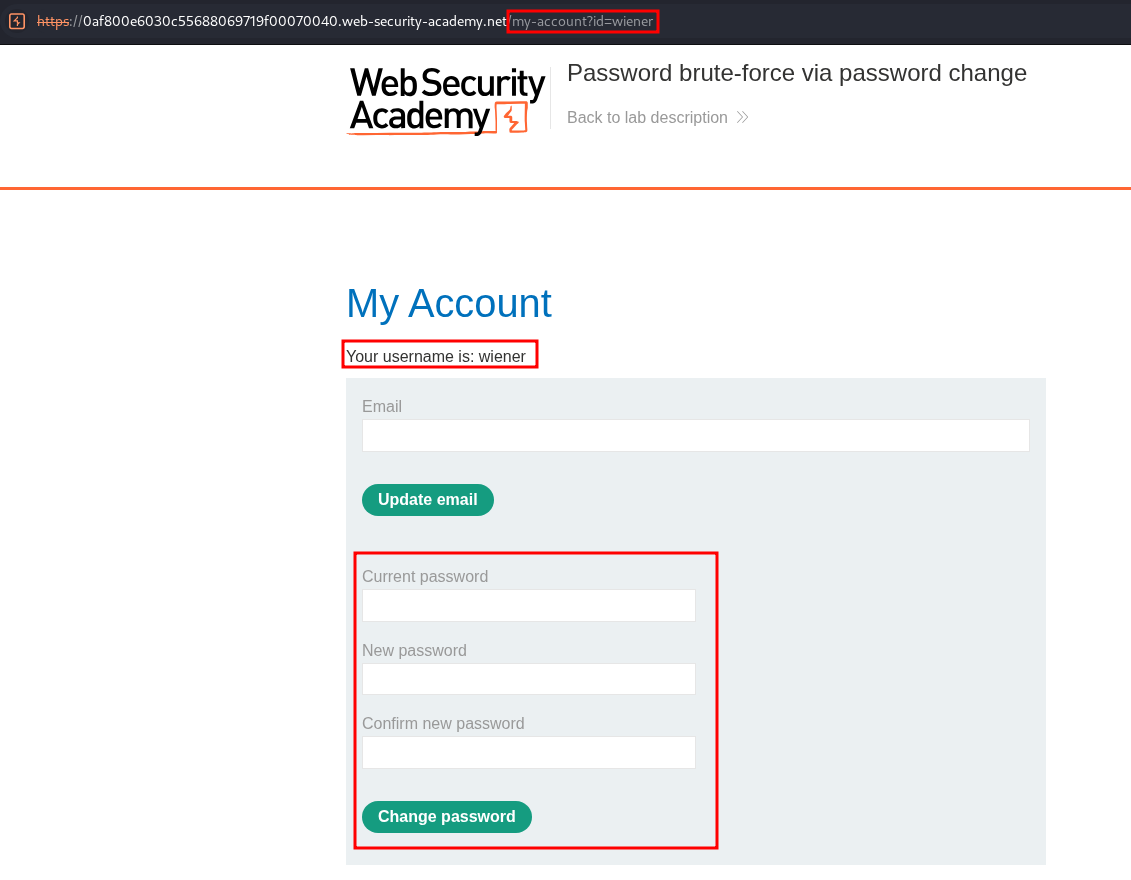Screen dimensions: 1131x880
Task: Click the lab title about password brute-force
Action: pos(796,73)
